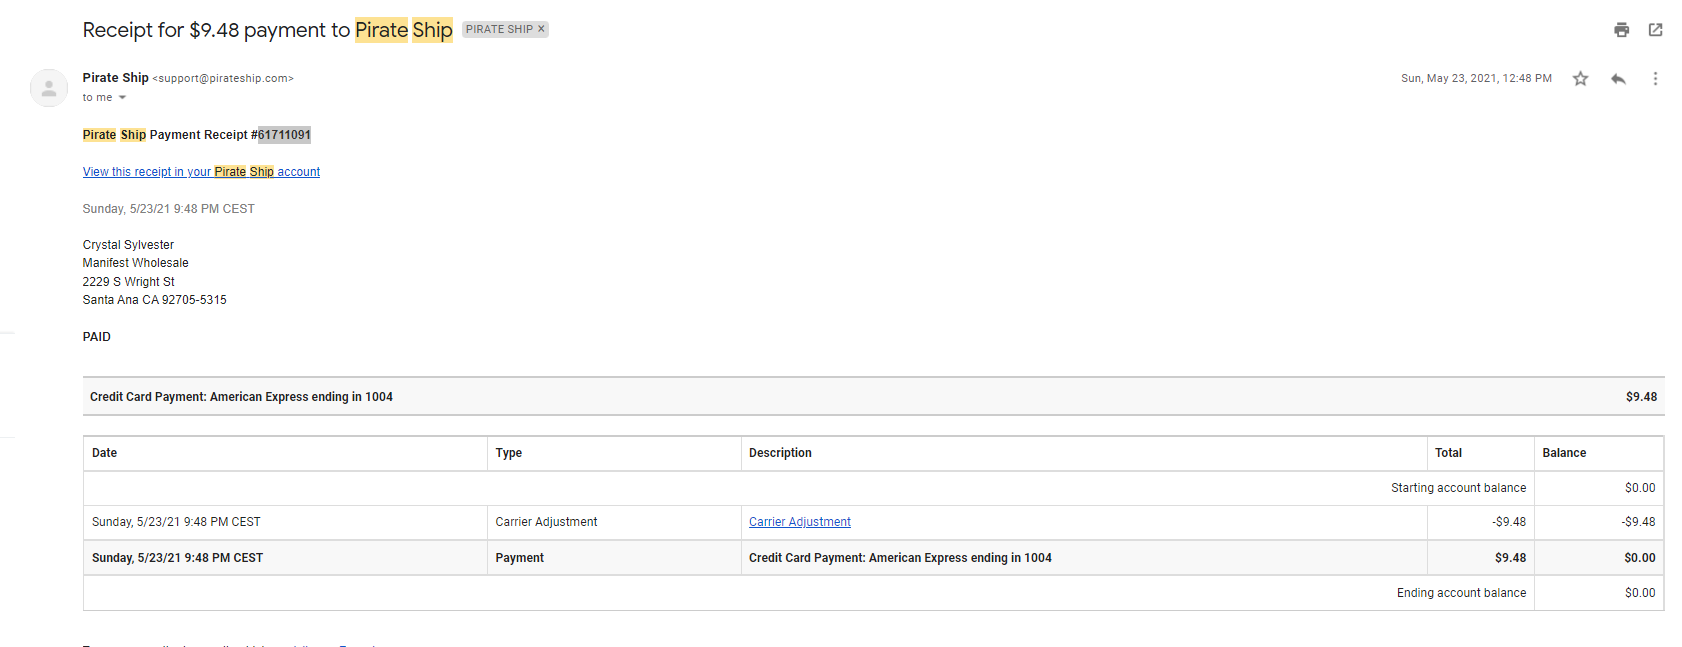Open the Carrier Adjustment description link
Screen dimensions: 1682x647
pos(800,522)
